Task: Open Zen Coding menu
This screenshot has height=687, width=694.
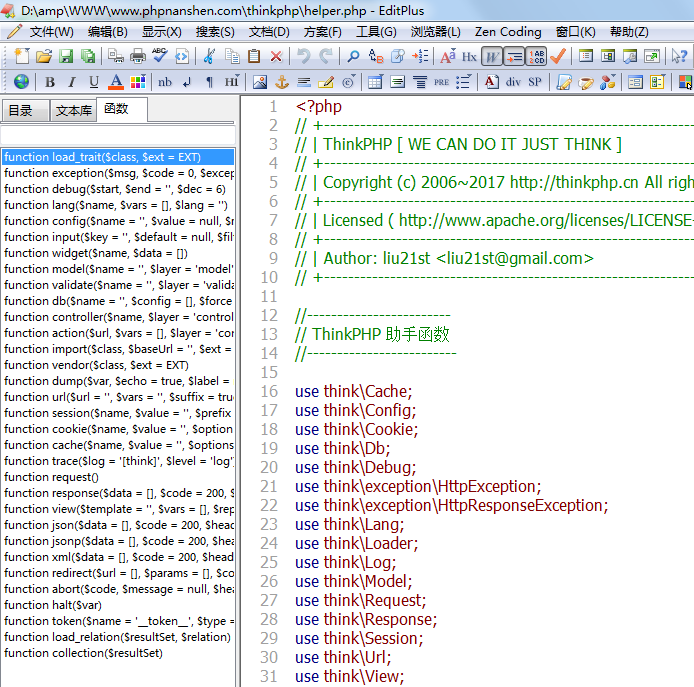Action: (508, 32)
